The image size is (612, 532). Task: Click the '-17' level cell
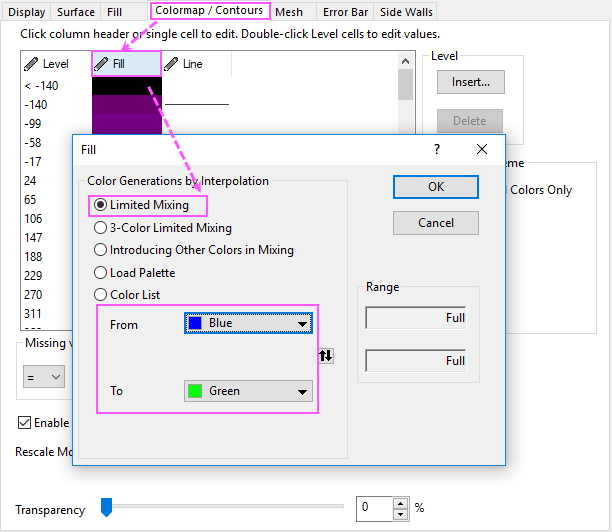coord(33,162)
